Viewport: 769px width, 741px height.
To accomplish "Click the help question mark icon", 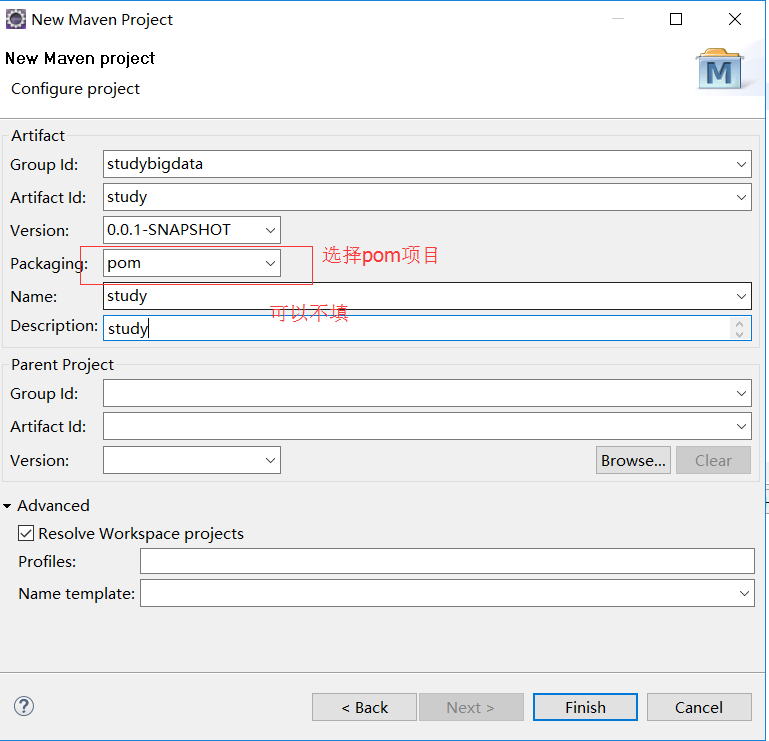I will pyautogui.click(x=24, y=706).
